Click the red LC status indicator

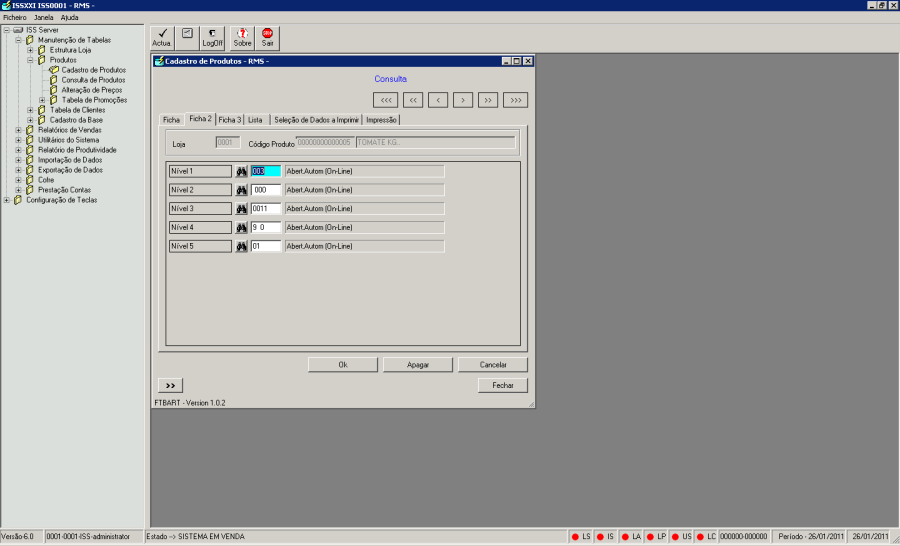(x=700, y=537)
